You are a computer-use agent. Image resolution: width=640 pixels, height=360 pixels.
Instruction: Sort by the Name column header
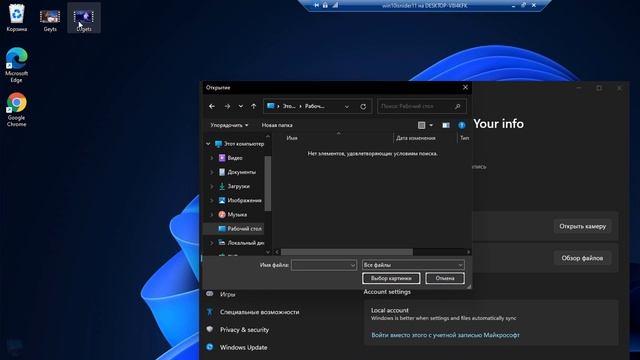pyautogui.click(x=292, y=138)
